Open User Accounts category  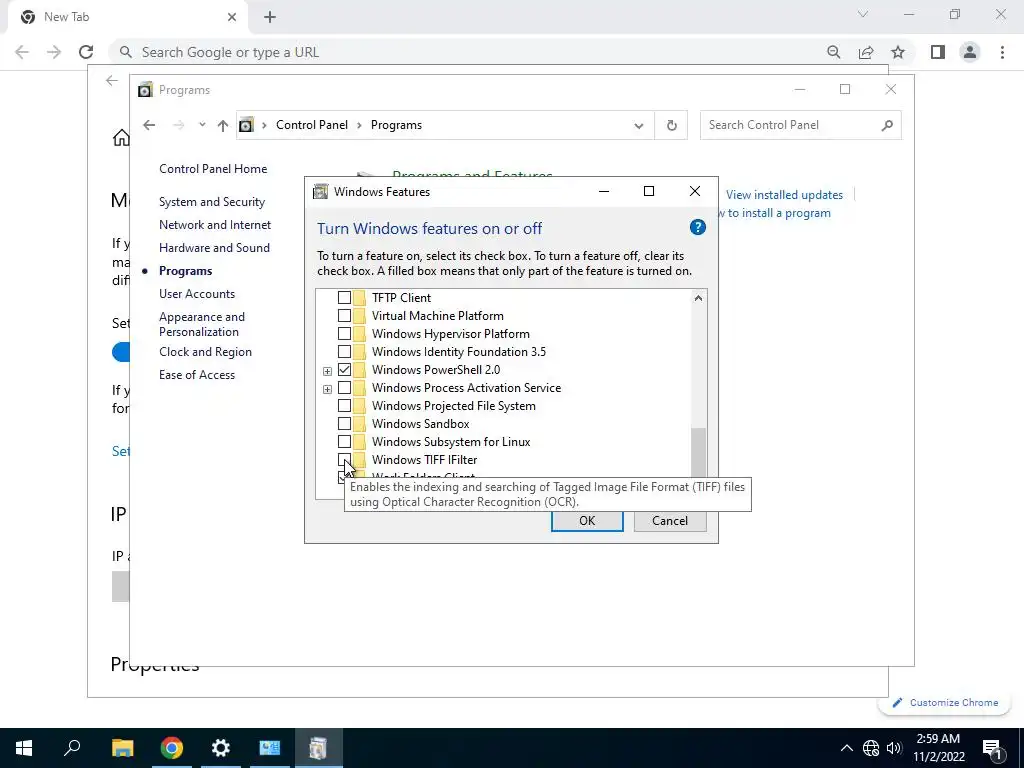(x=197, y=294)
